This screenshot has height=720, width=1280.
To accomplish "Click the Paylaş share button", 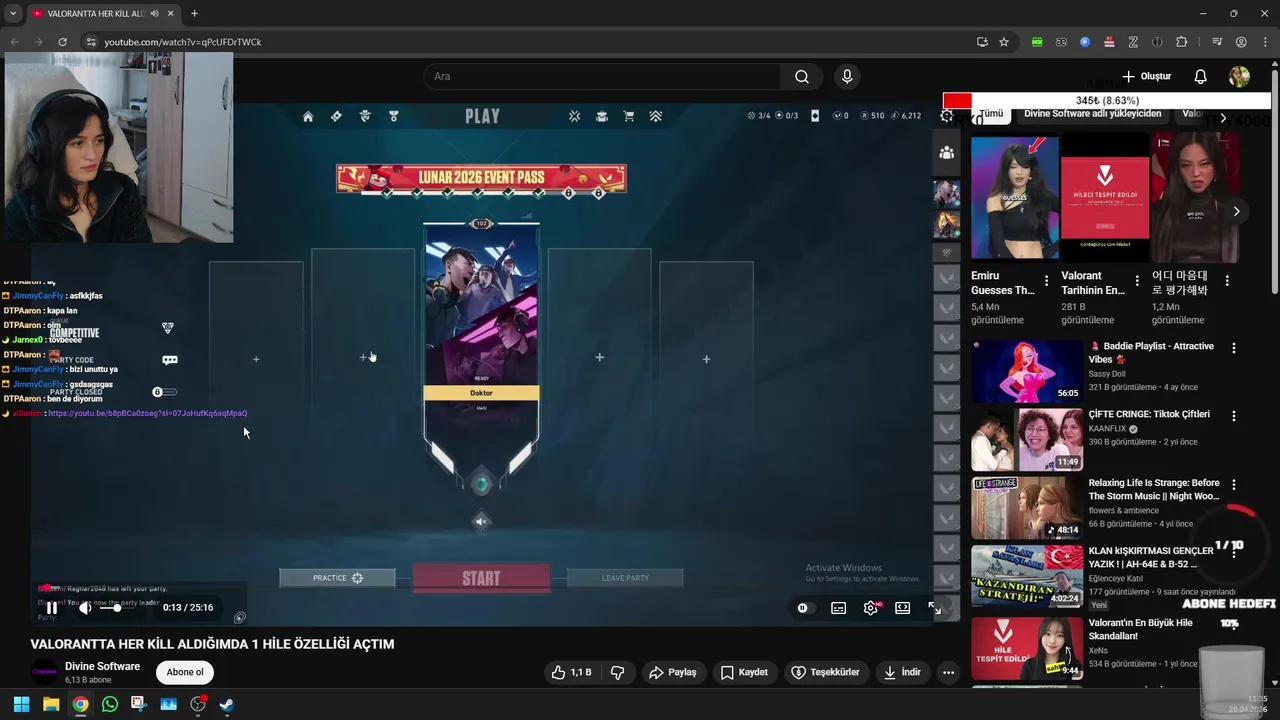I will 672,673.
